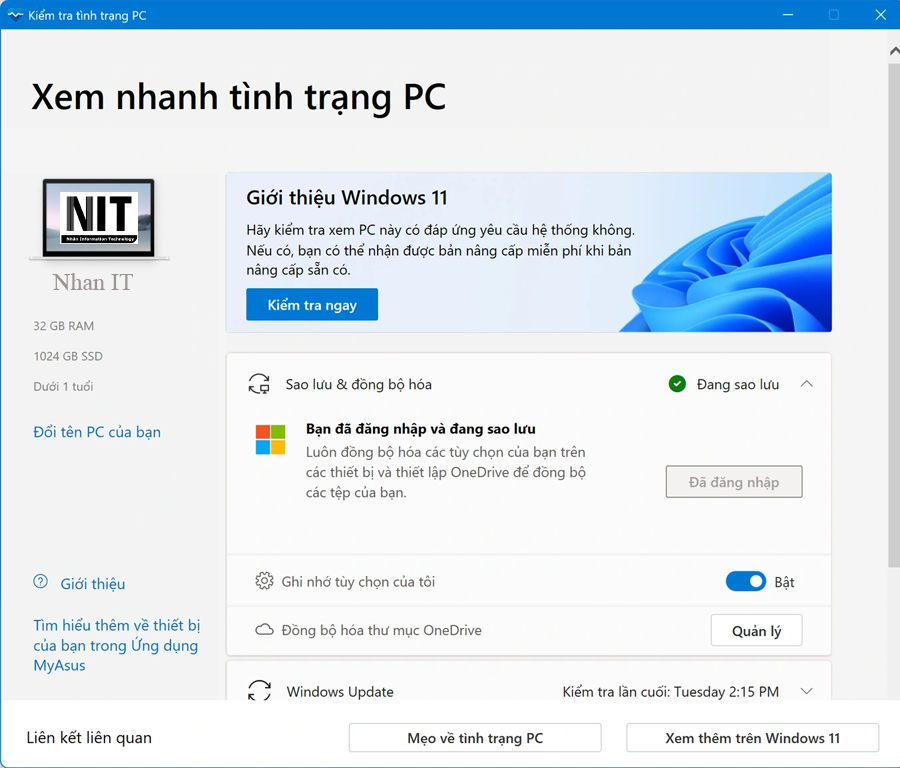This screenshot has height=768, width=900.
Task: Click the Bật label beside the toggle
Action: 784,582
